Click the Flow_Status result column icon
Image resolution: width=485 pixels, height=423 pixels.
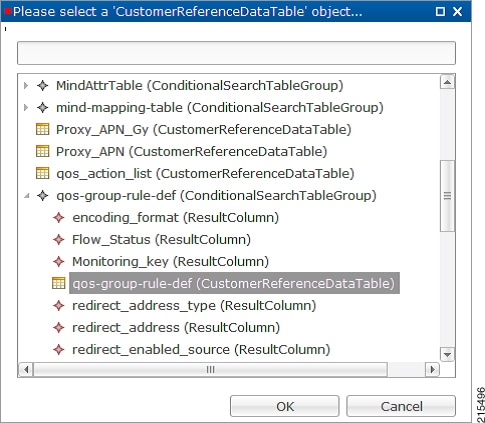(59, 239)
